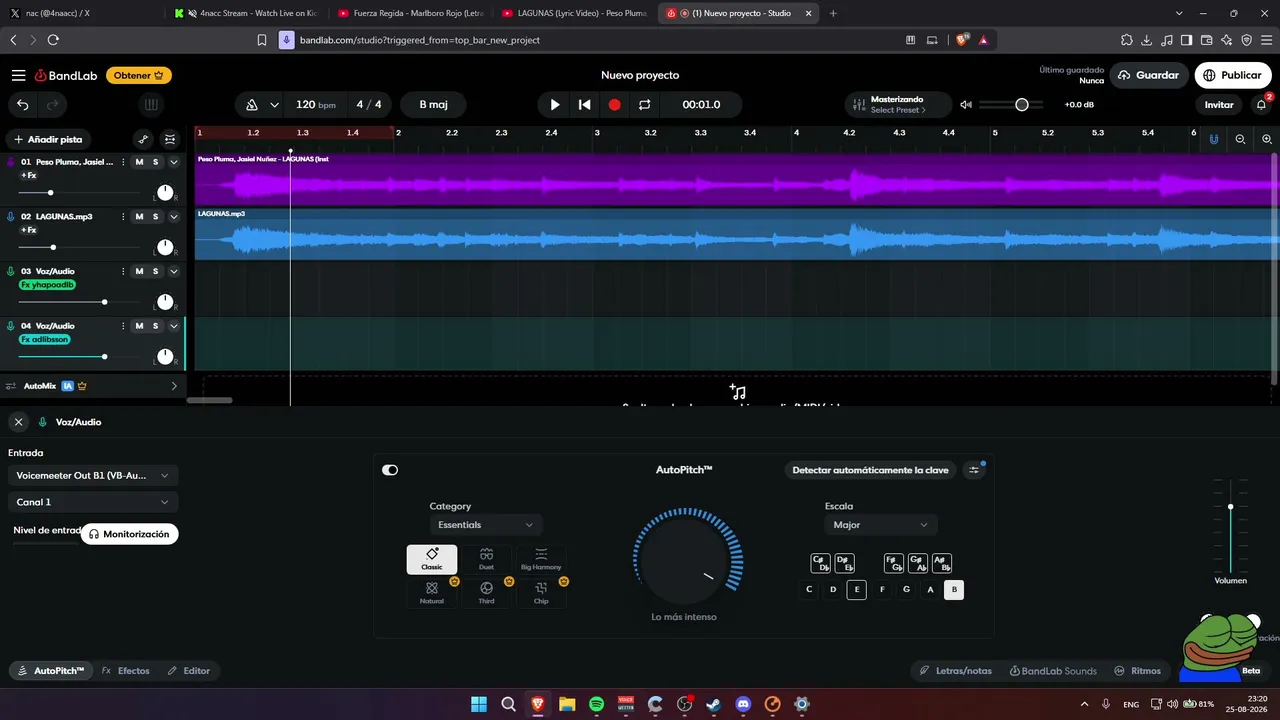Screen dimensions: 1280x720
Task: Click the Añadir pista button
Action: (x=48, y=139)
